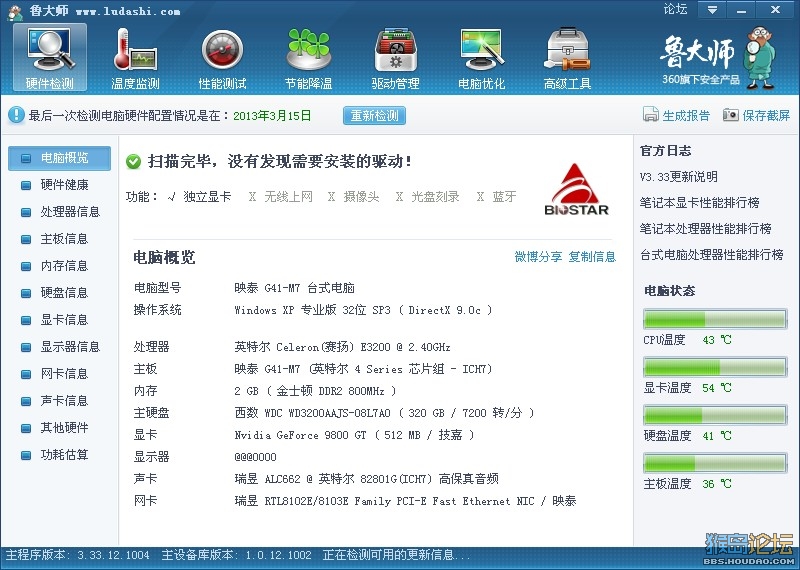Screen dimensions: 800x570
Task: Open the title bar dropdown menu arrow
Action: [712, 10]
